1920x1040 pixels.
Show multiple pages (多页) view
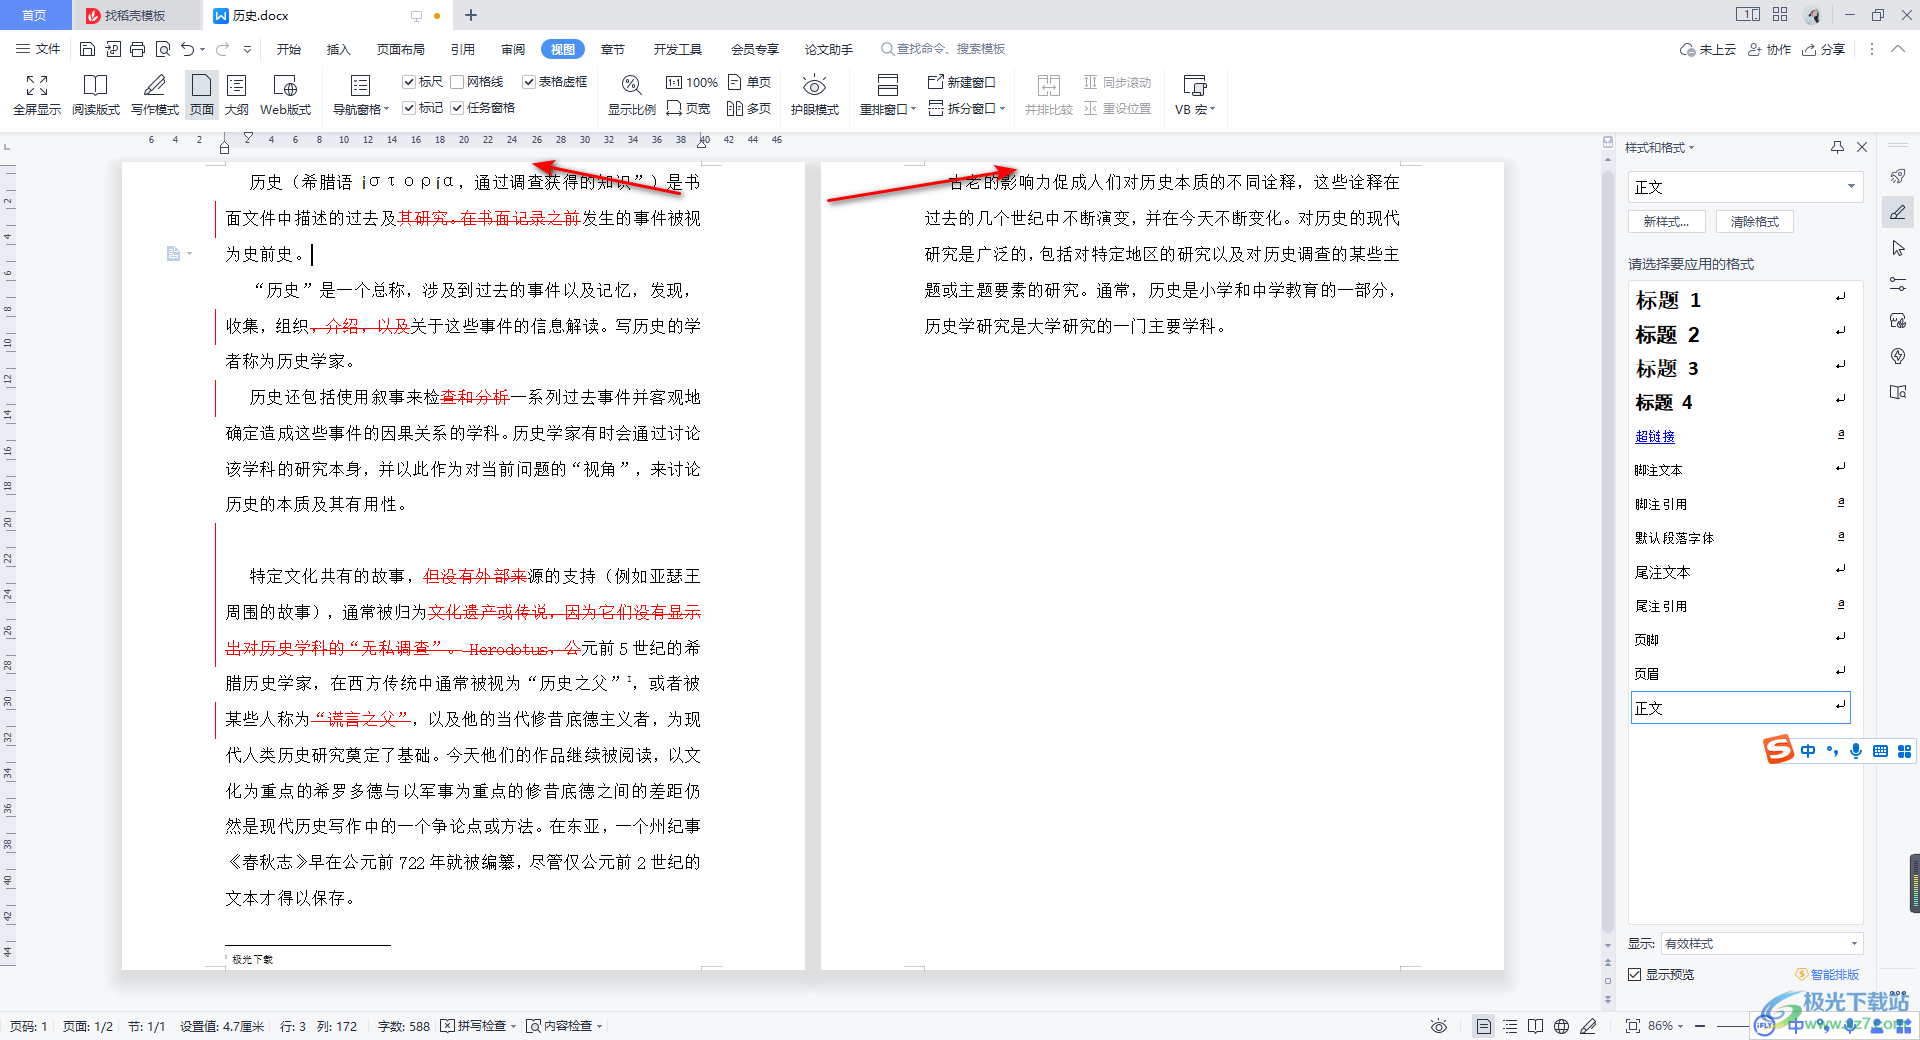coord(750,108)
